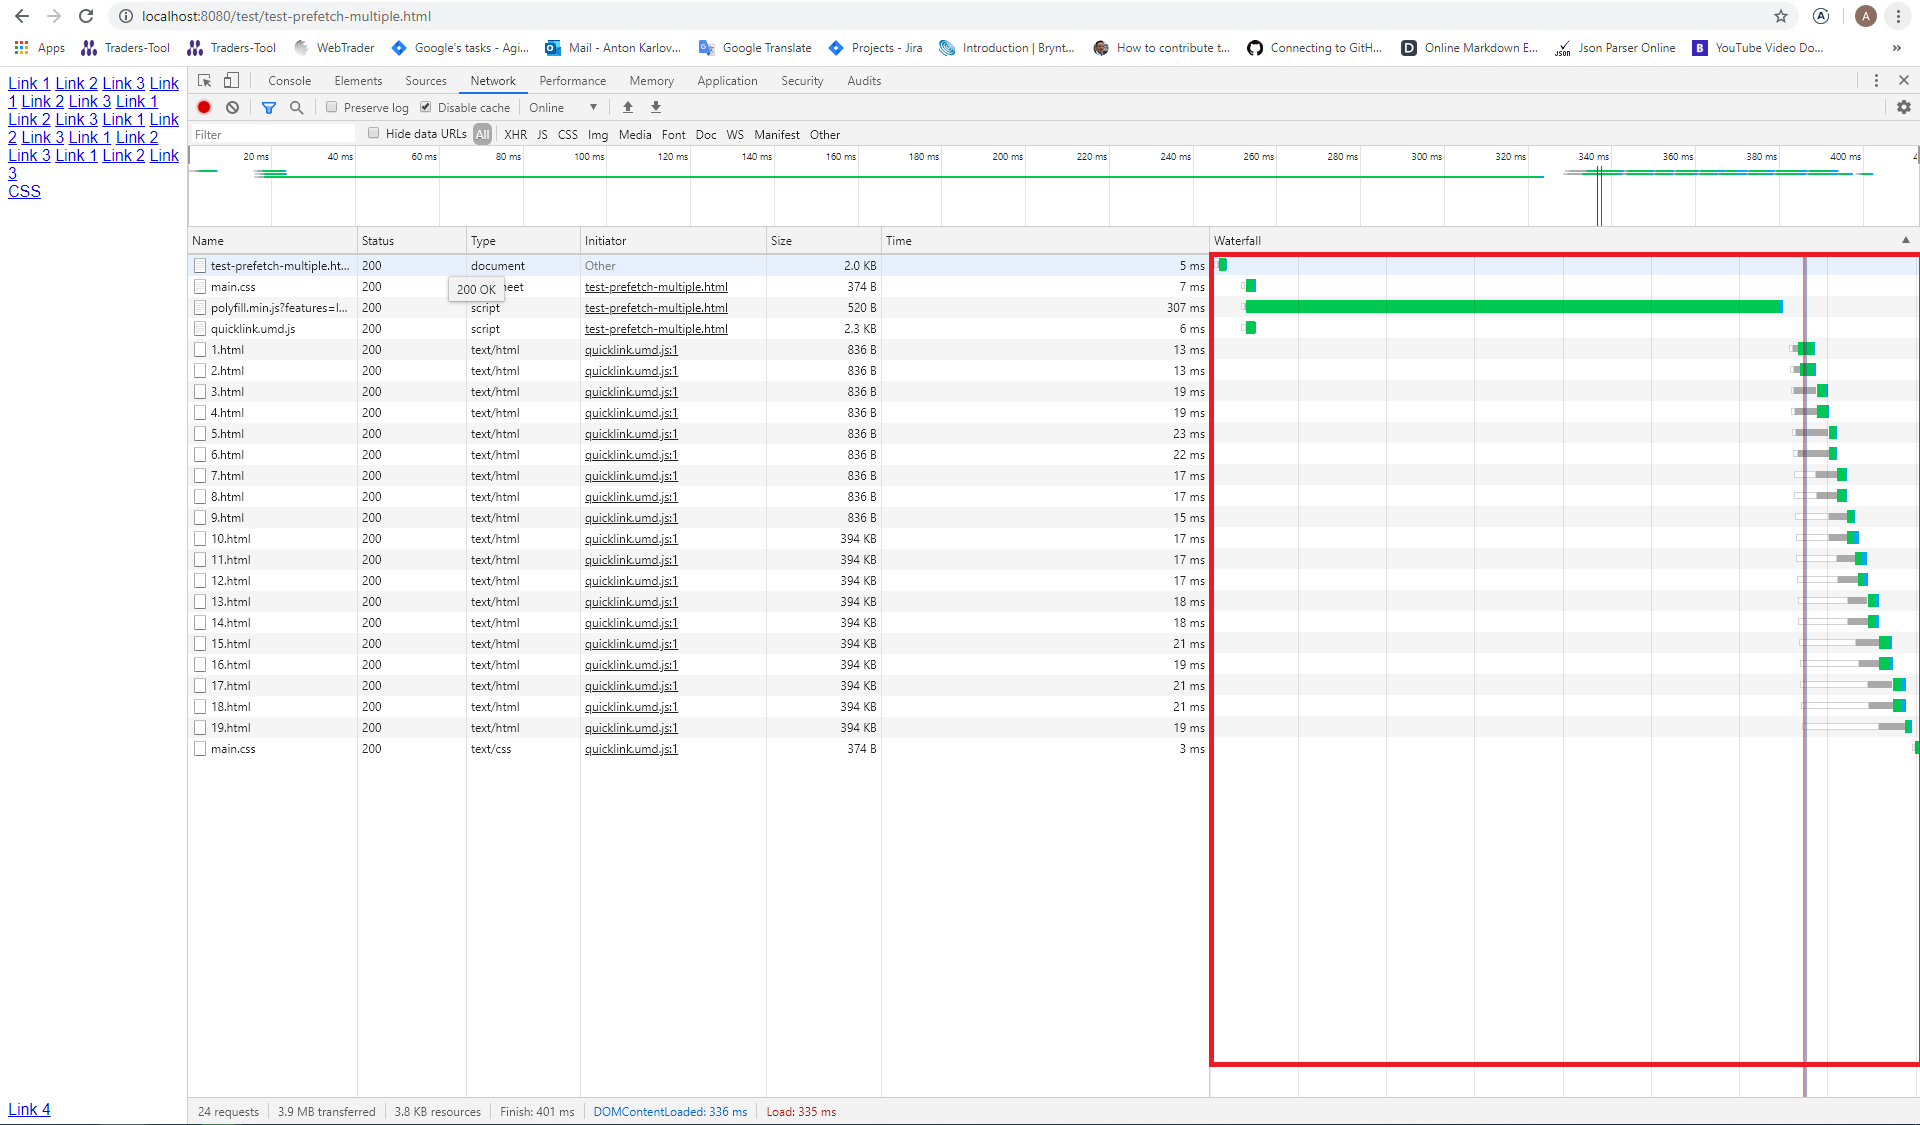The width and height of the screenshot is (1920, 1125).
Task: Toggle the device toolbar
Action: click(x=232, y=80)
